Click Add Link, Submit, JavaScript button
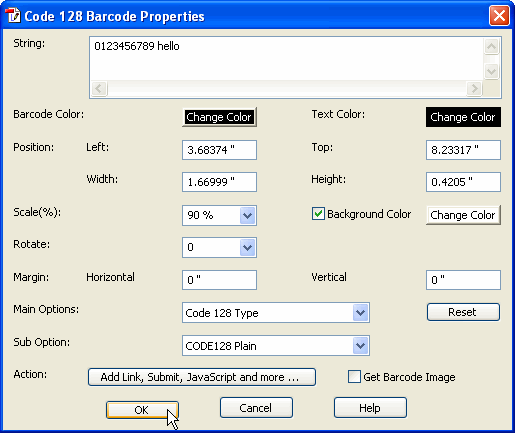The image size is (515, 433). click(x=202, y=377)
